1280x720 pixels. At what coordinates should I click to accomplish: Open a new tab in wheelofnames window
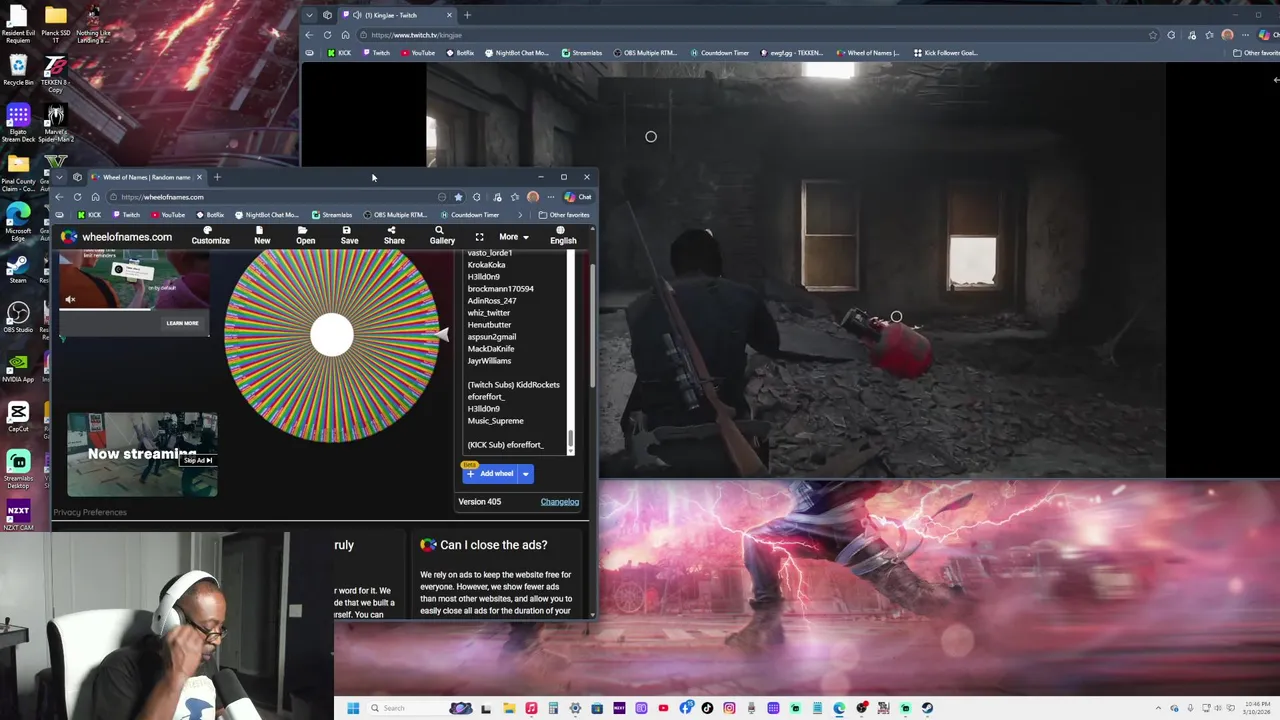pos(217,177)
